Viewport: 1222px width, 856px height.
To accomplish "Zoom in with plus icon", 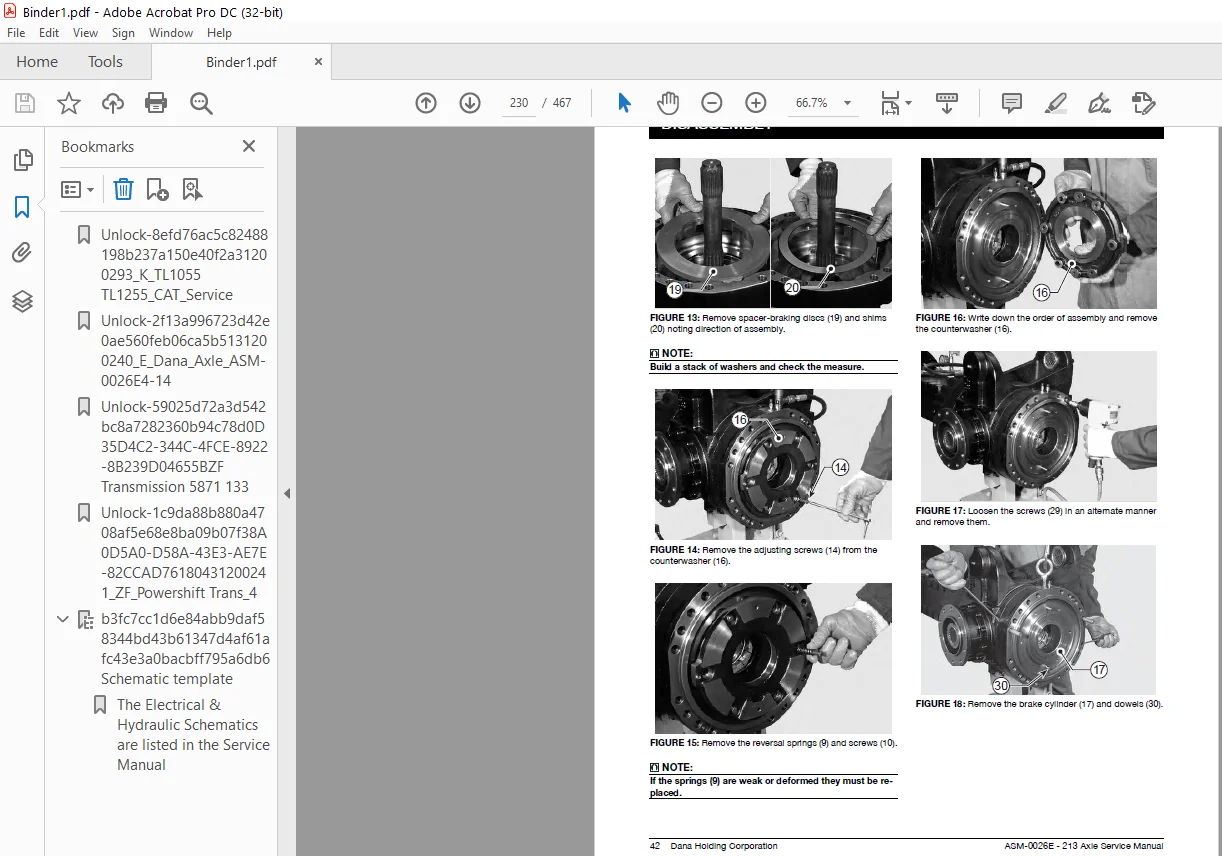I will [756, 103].
